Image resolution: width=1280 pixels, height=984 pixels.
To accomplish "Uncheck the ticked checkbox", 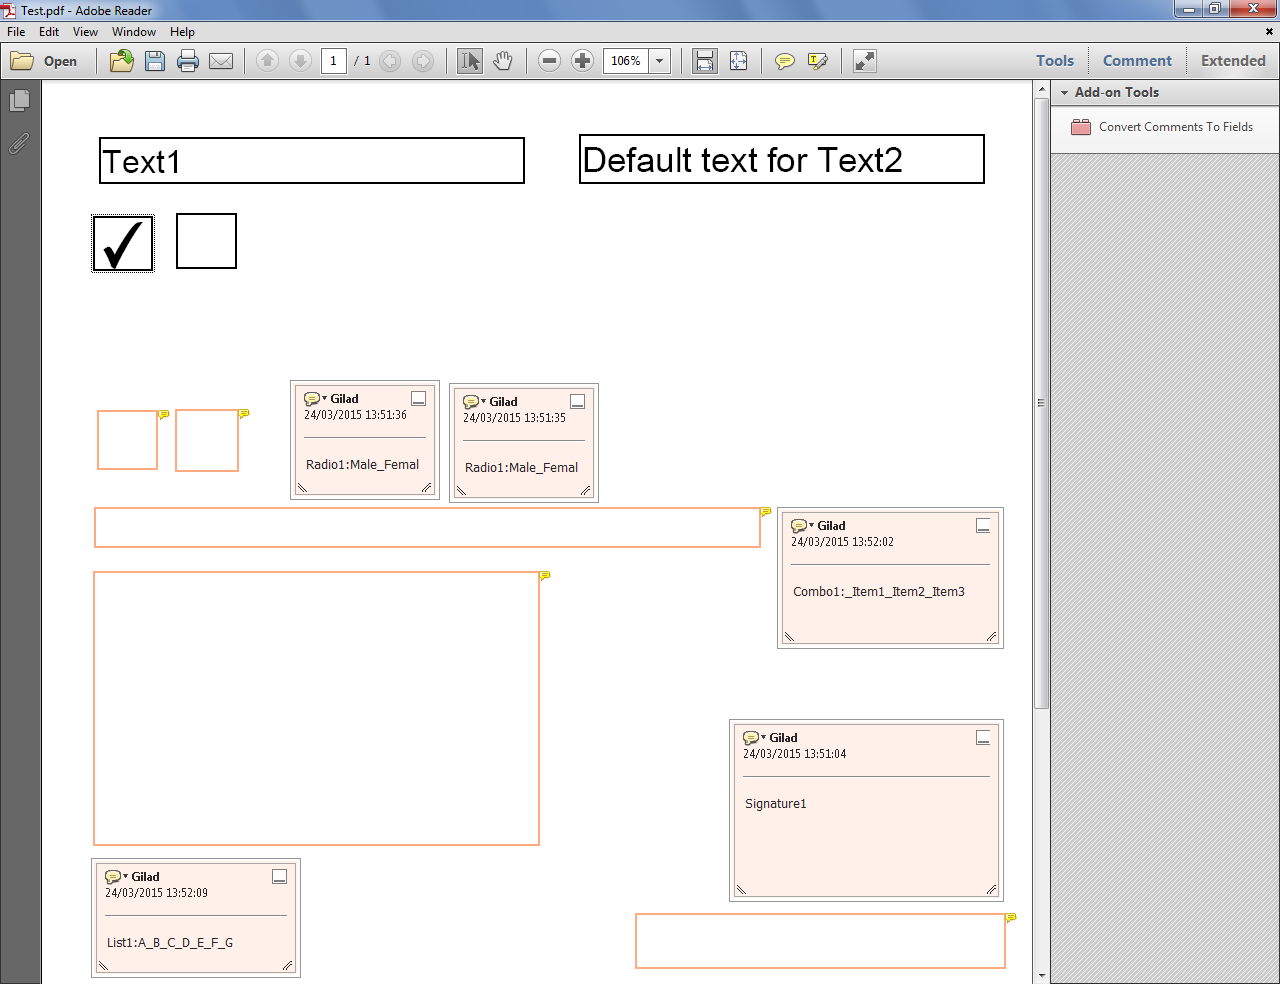I will [x=123, y=243].
